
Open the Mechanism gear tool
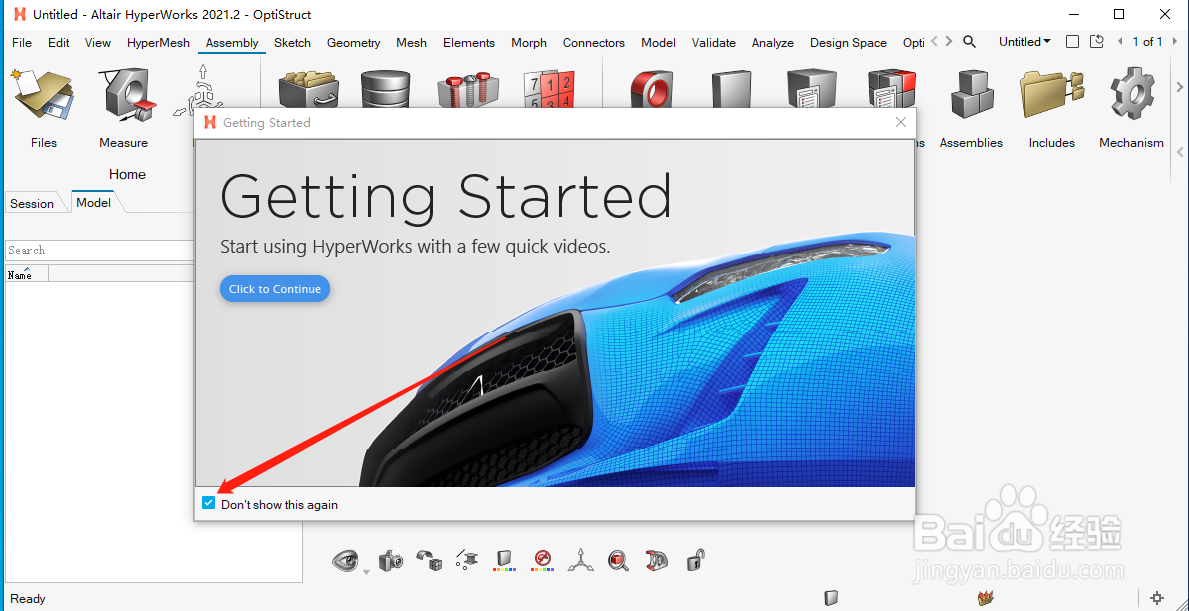(1131, 93)
